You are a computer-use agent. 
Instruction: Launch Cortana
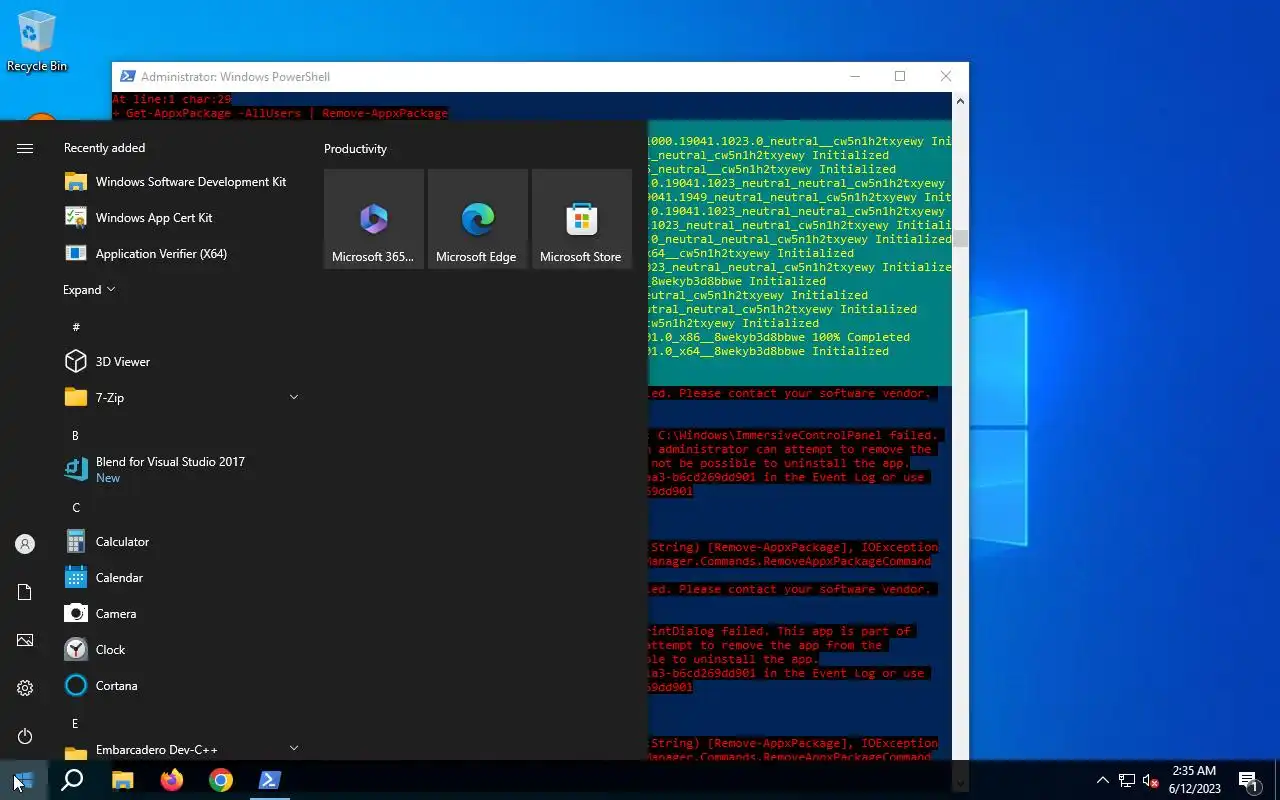tap(181, 685)
